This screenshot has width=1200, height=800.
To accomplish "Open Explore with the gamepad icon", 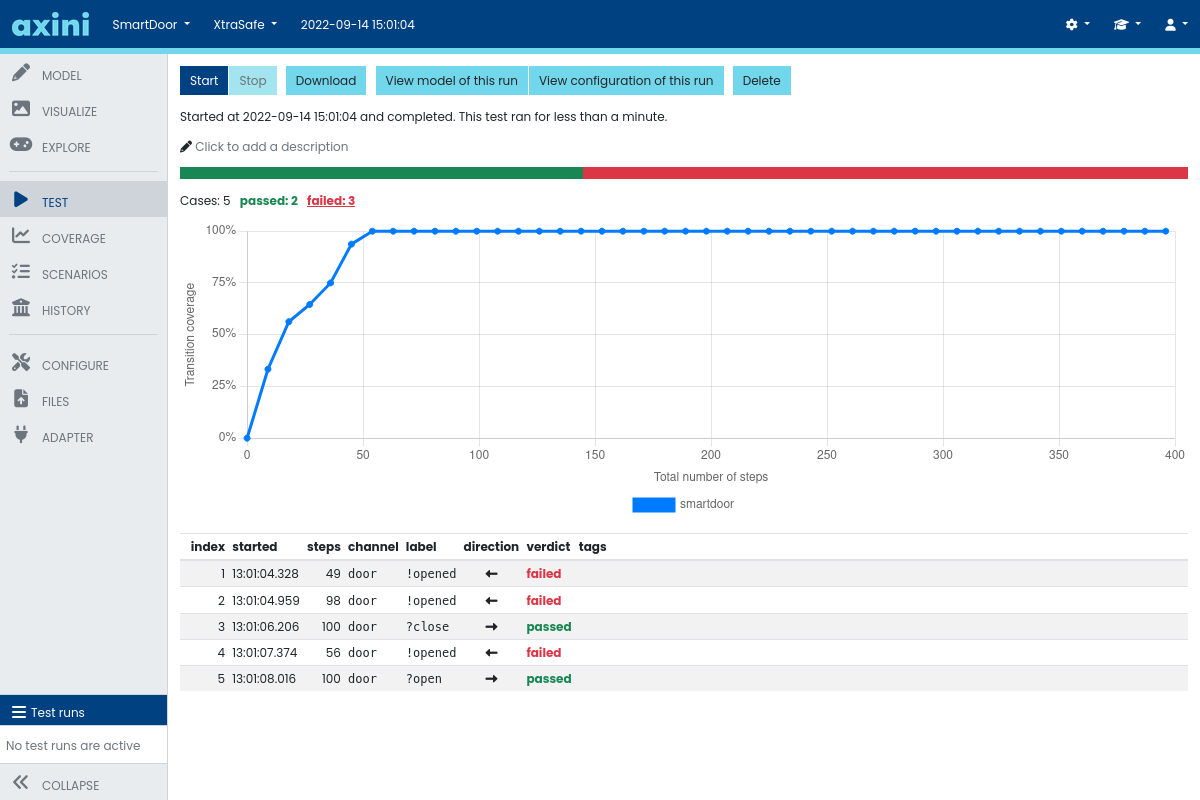I will point(21,146).
